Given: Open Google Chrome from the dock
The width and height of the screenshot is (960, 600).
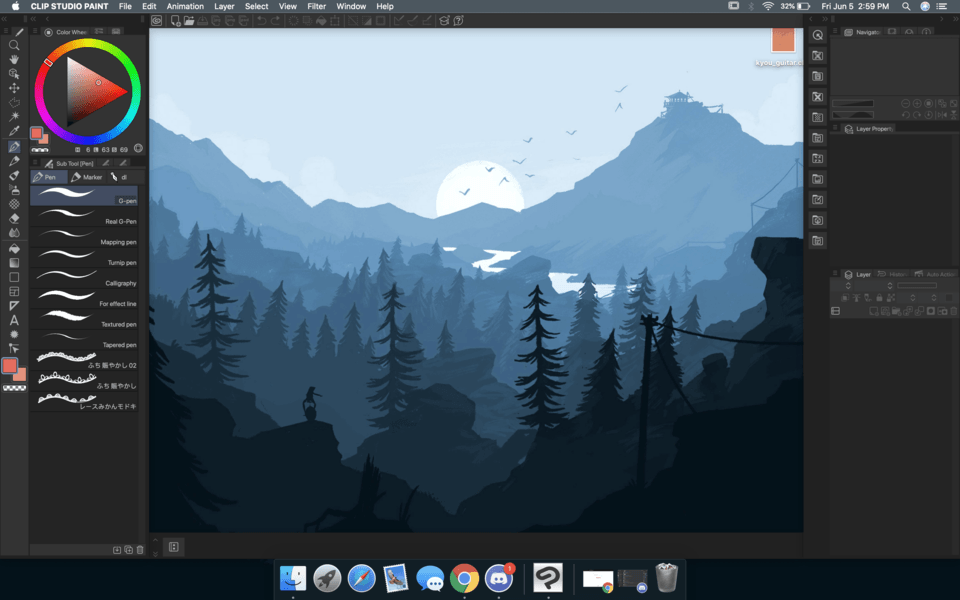Looking at the screenshot, I should [463, 577].
